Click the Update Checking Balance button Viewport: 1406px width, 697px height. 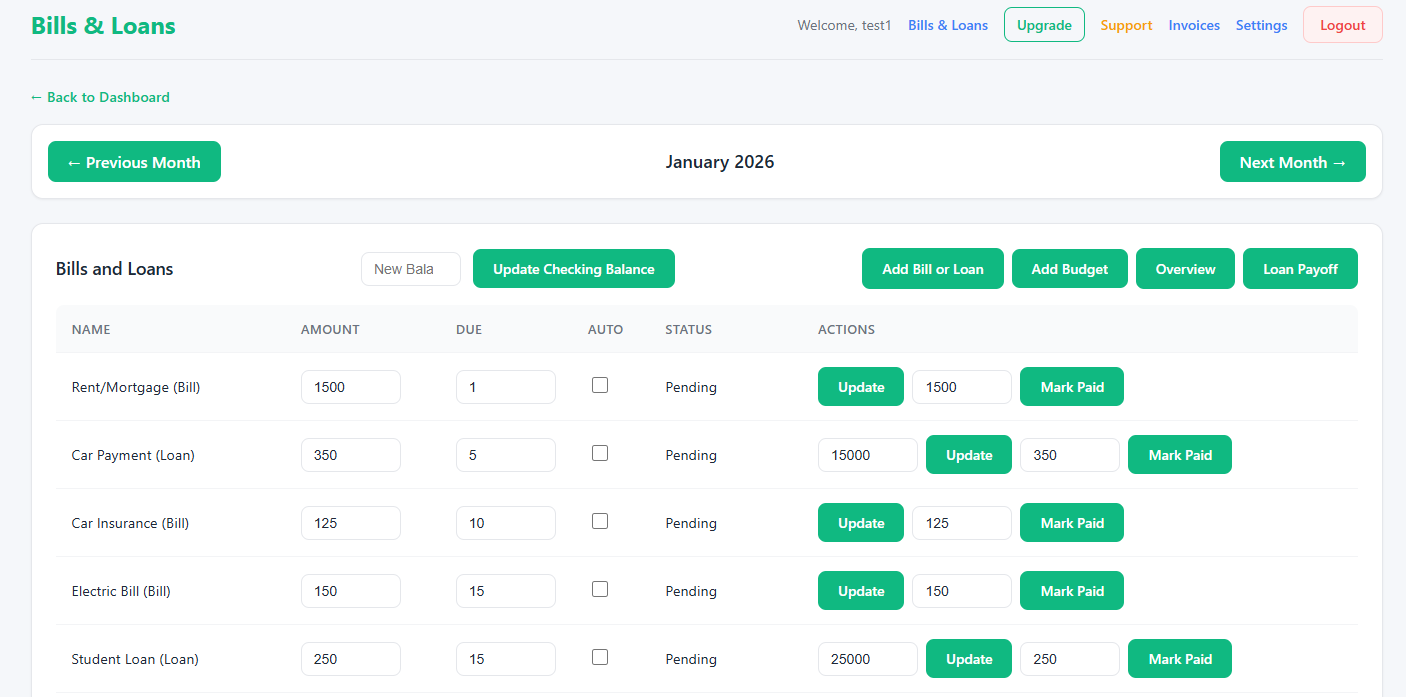[x=573, y=268]
